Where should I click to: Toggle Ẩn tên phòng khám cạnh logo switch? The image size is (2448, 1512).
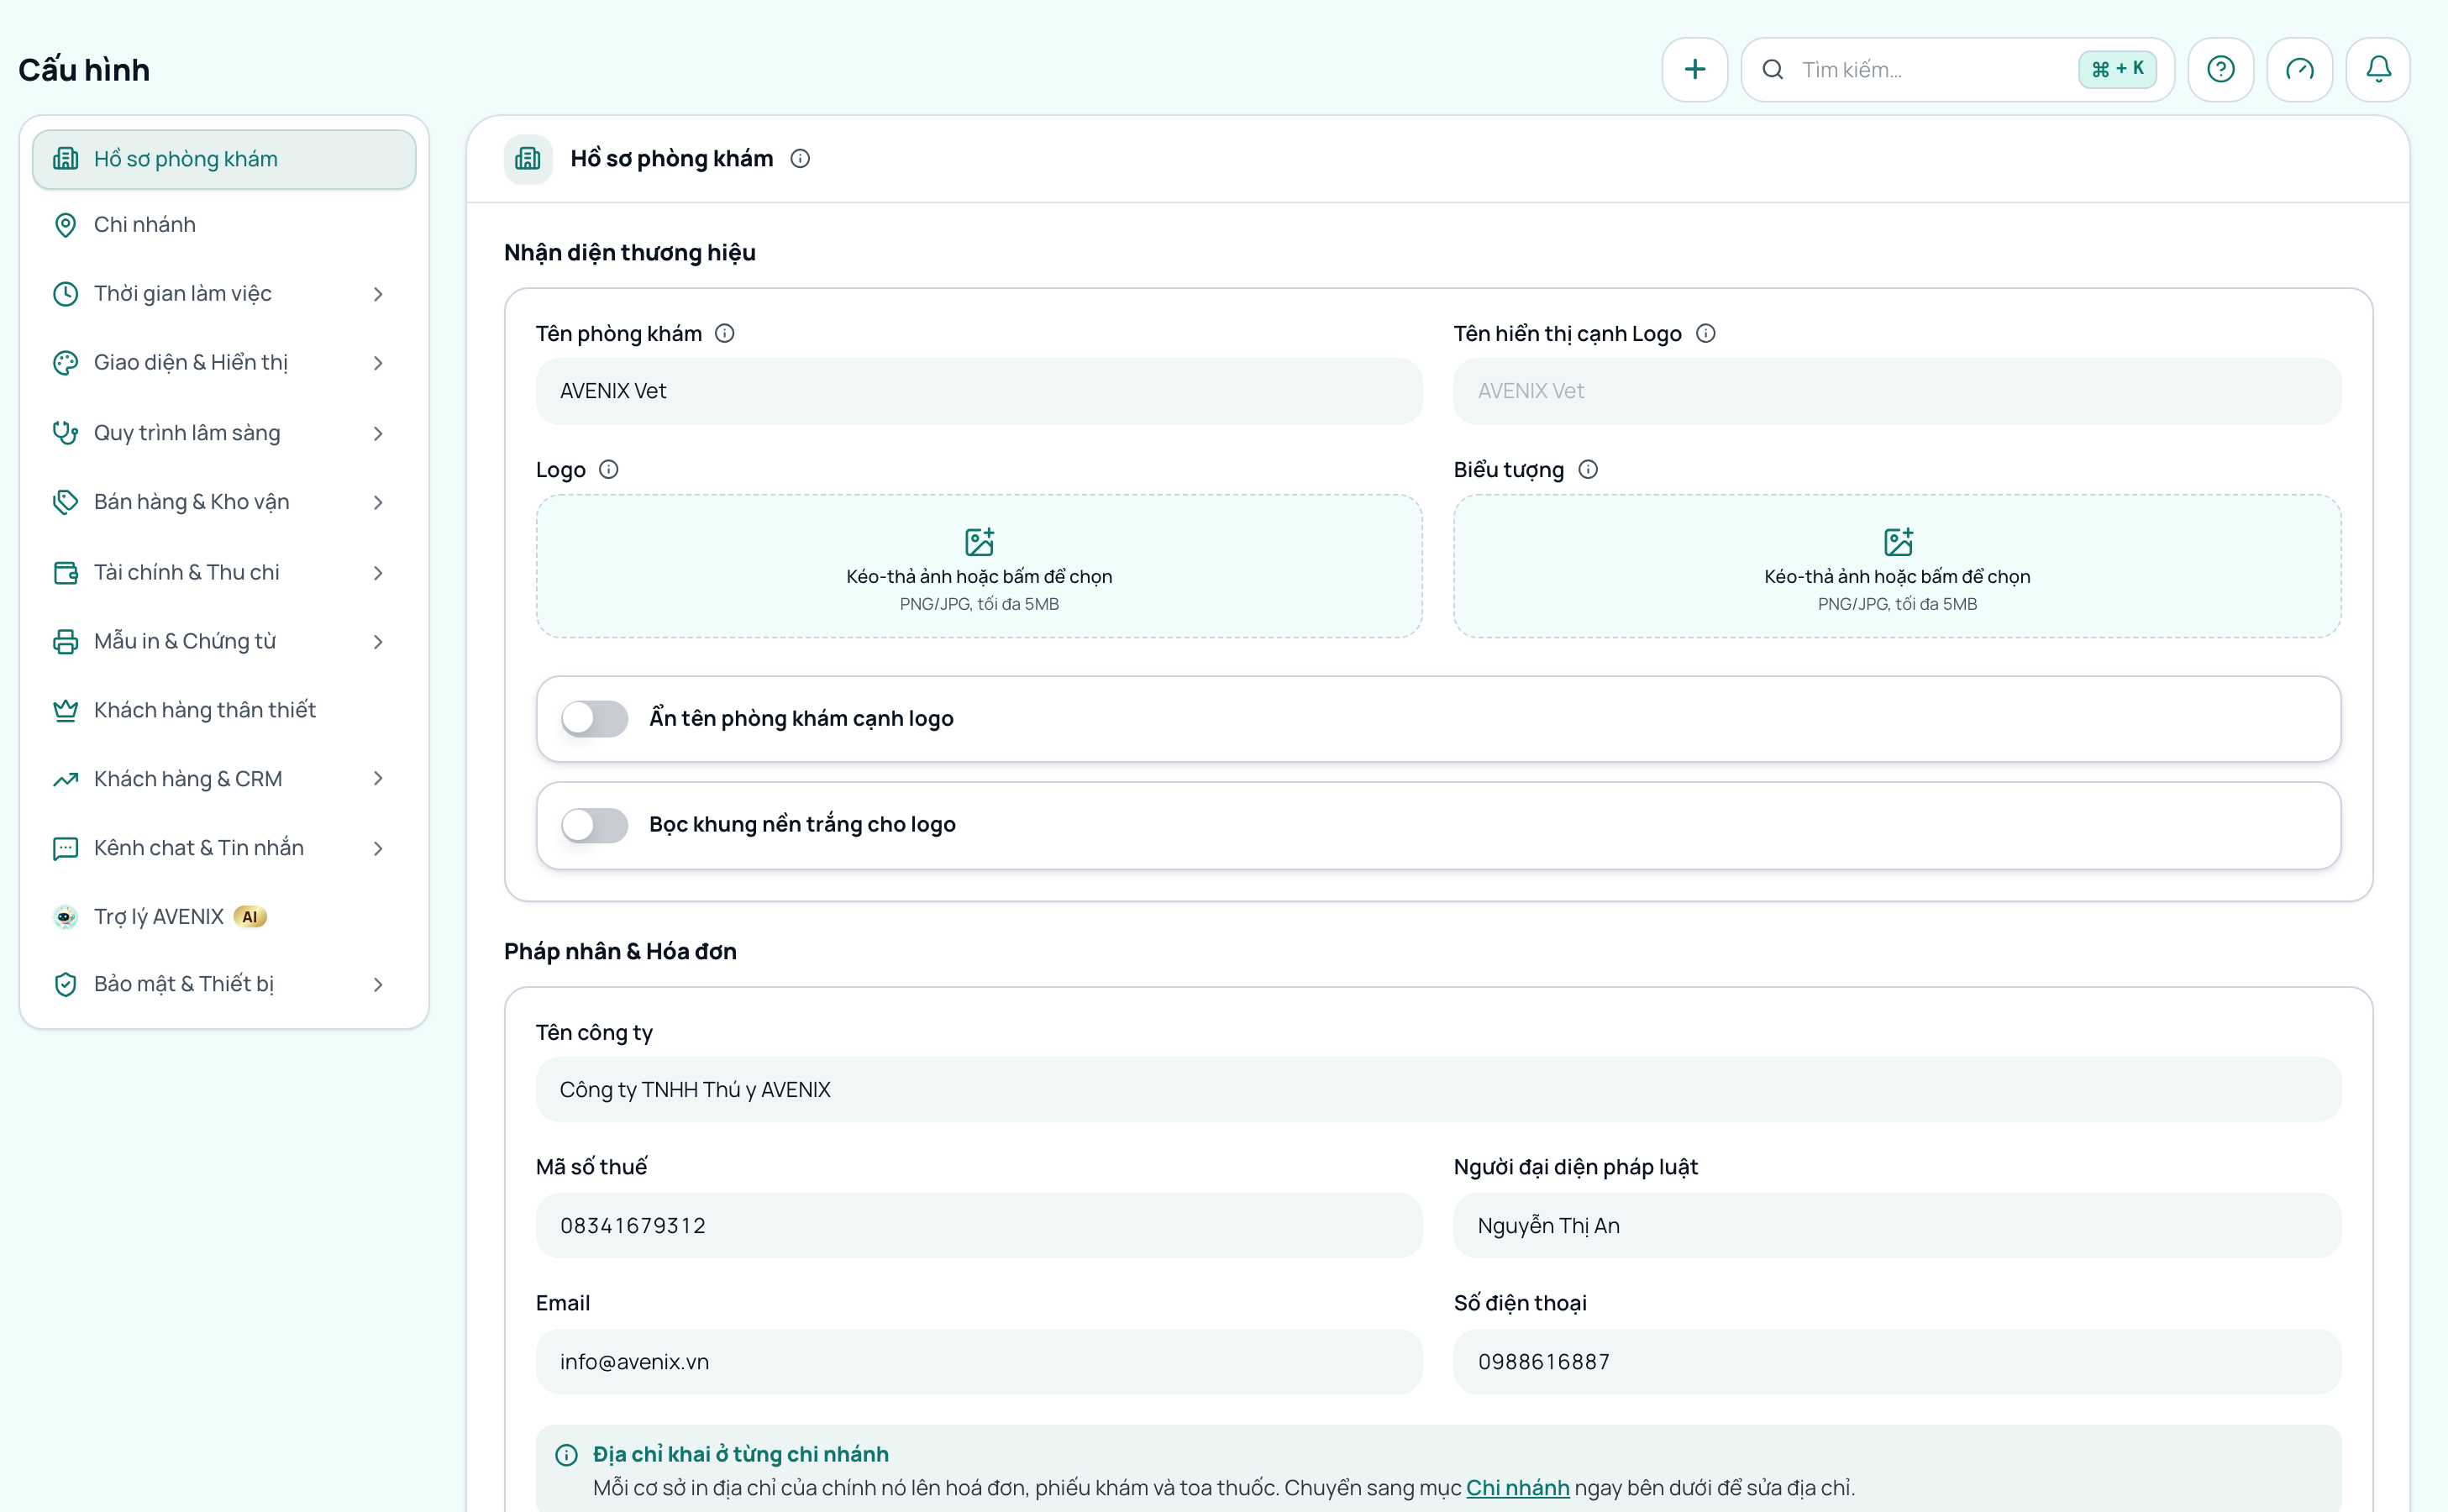pyautogui.click(x=594, y=719)
